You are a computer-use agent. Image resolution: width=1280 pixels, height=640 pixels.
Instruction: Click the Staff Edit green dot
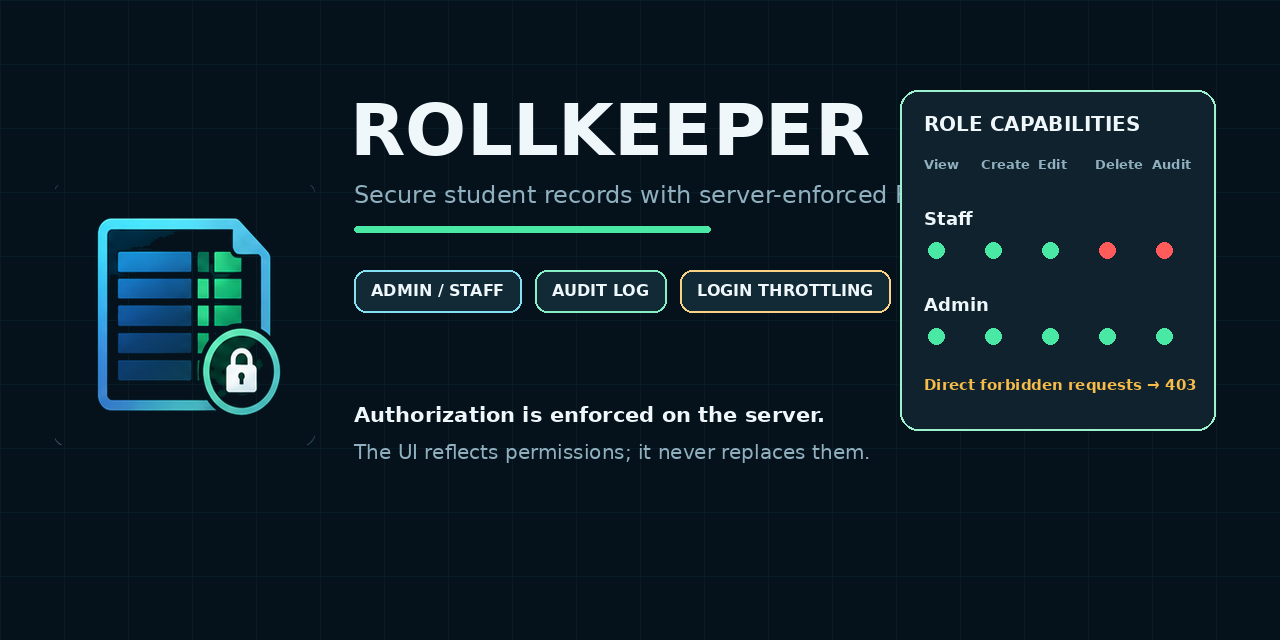pos(1050,251)
